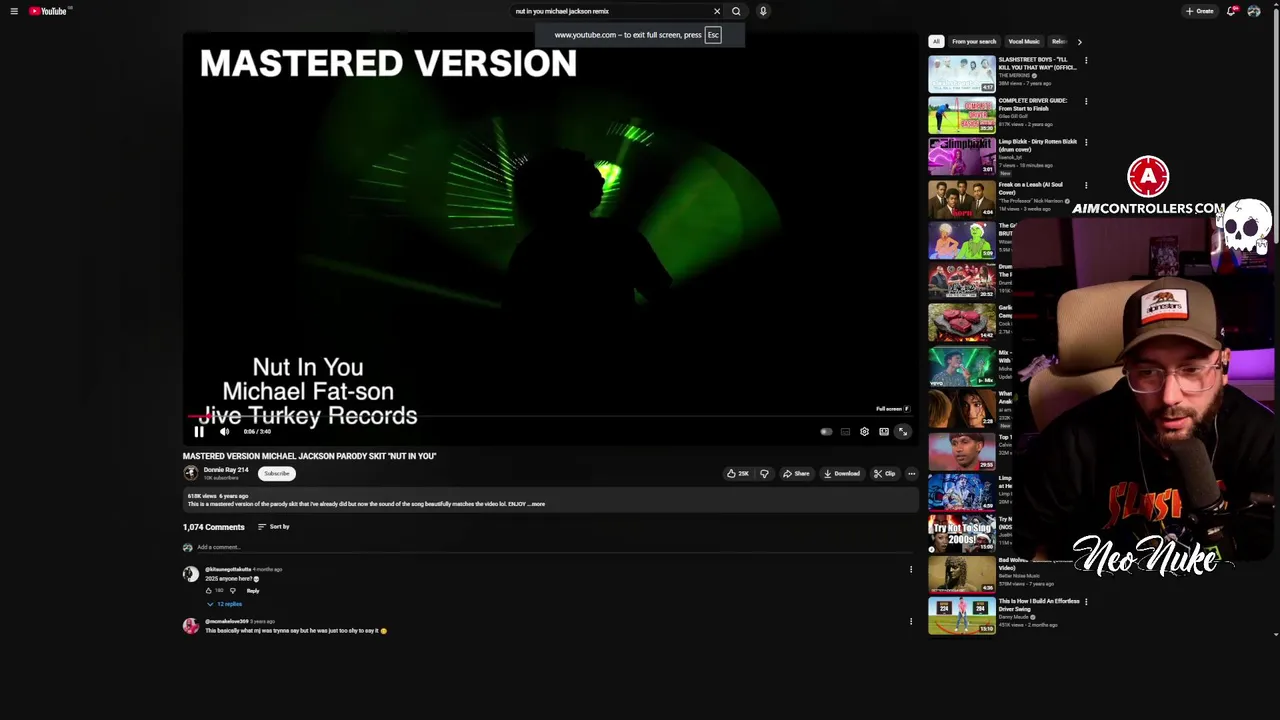
Task: Reply to '2025 anyone here?' comment
Action: coord(253,591)
